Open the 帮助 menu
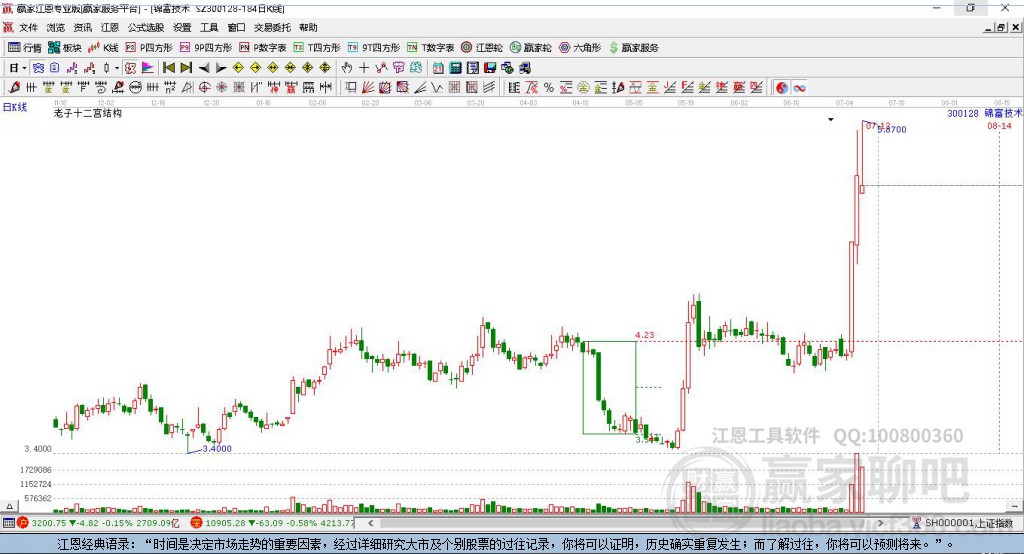 [308, 27]
